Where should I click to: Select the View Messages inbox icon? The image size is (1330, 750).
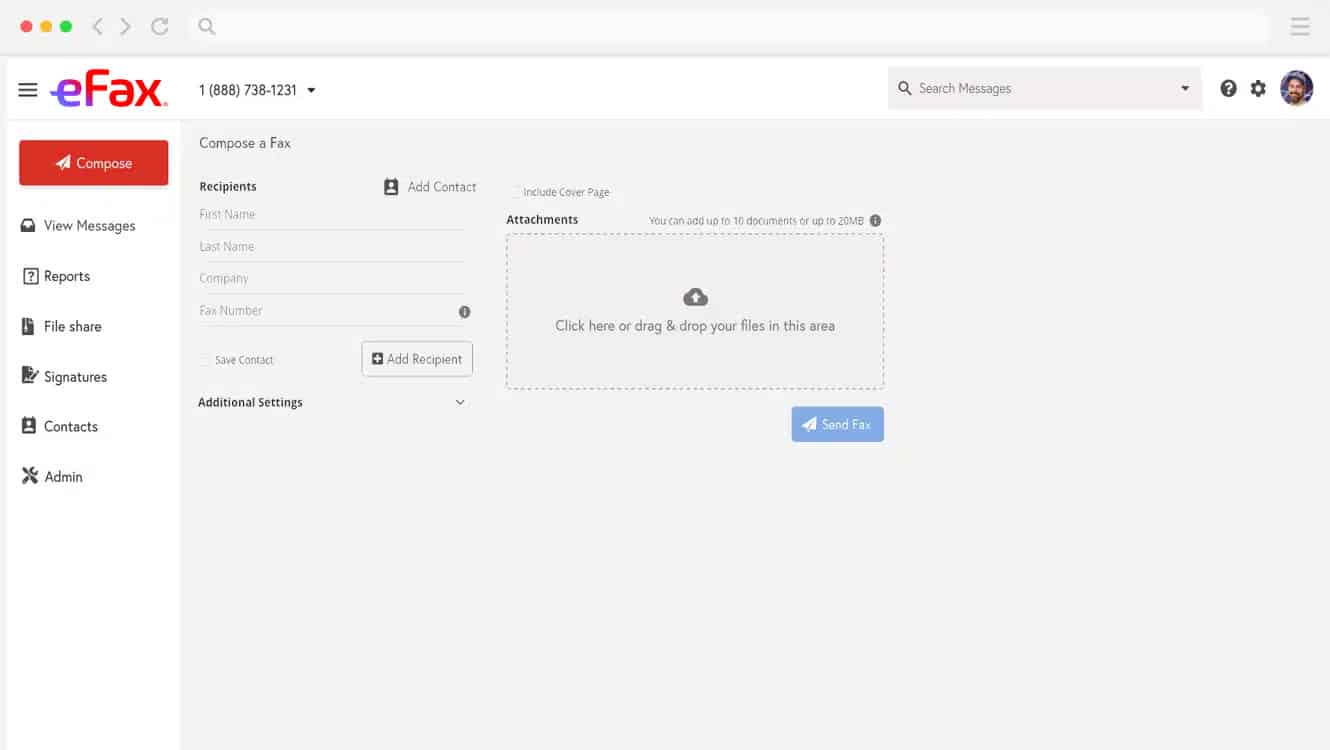coord(27,225)
